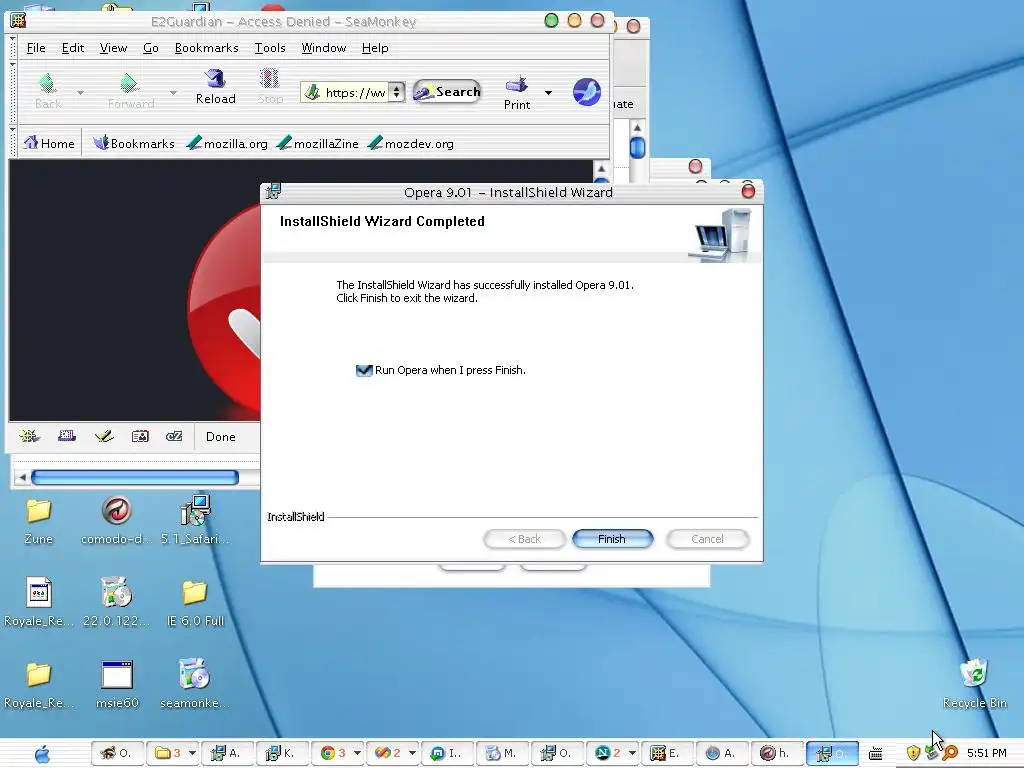The height and width of the screenshot is (768, 1024).
Task: Click the Navigator component icon in status bar
Action: 29,436
